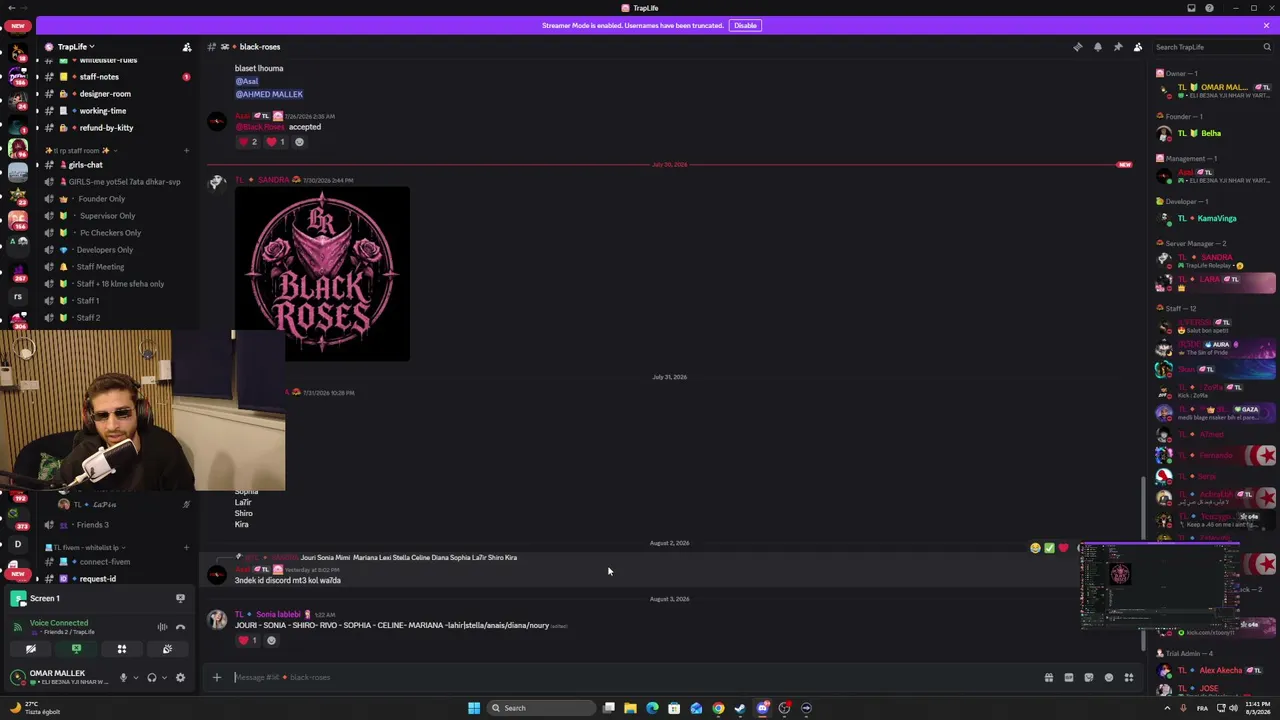Open the attachment plus menu in message bar
This screenshot has height=720, width=1280.
click(216, 677)
